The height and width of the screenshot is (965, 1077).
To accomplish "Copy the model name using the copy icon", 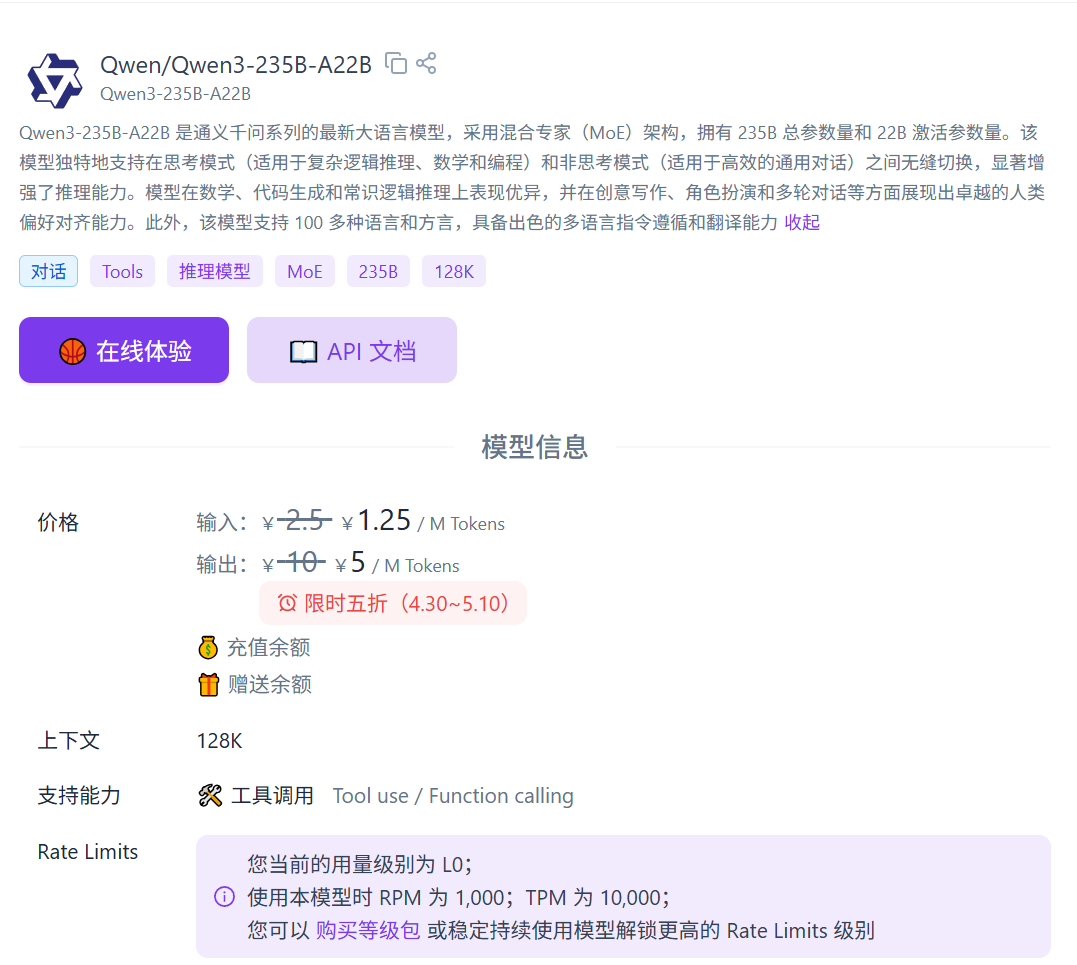I will pos(397,62).
